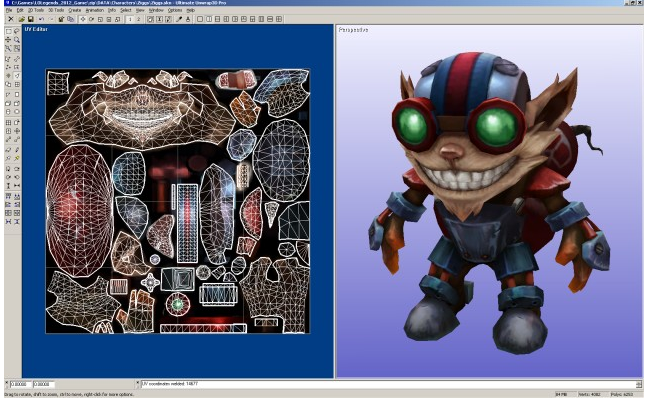The image size is (654, 398).
Task: Click the Open file folder icon
Action: pyautogui.click(x=22, y=19)
